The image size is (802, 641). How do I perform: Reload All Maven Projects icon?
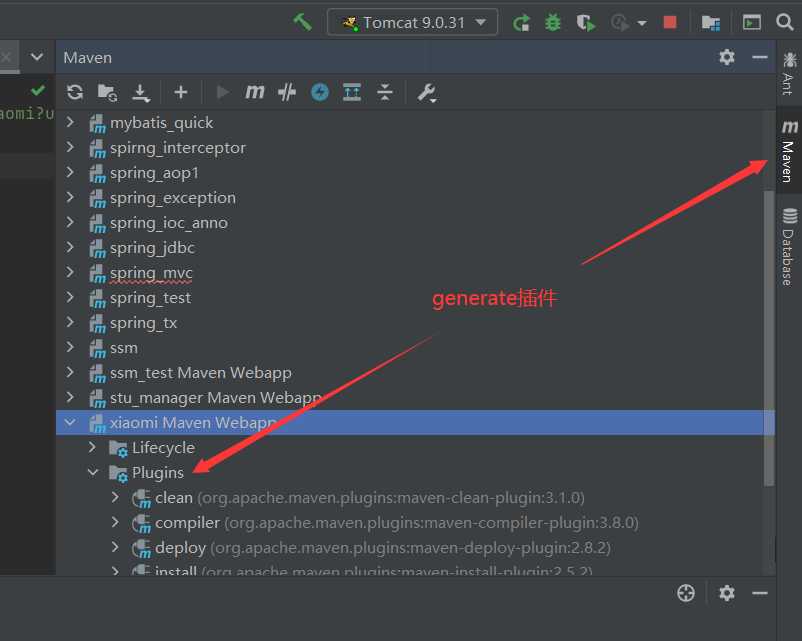click(x=75, y=92)
